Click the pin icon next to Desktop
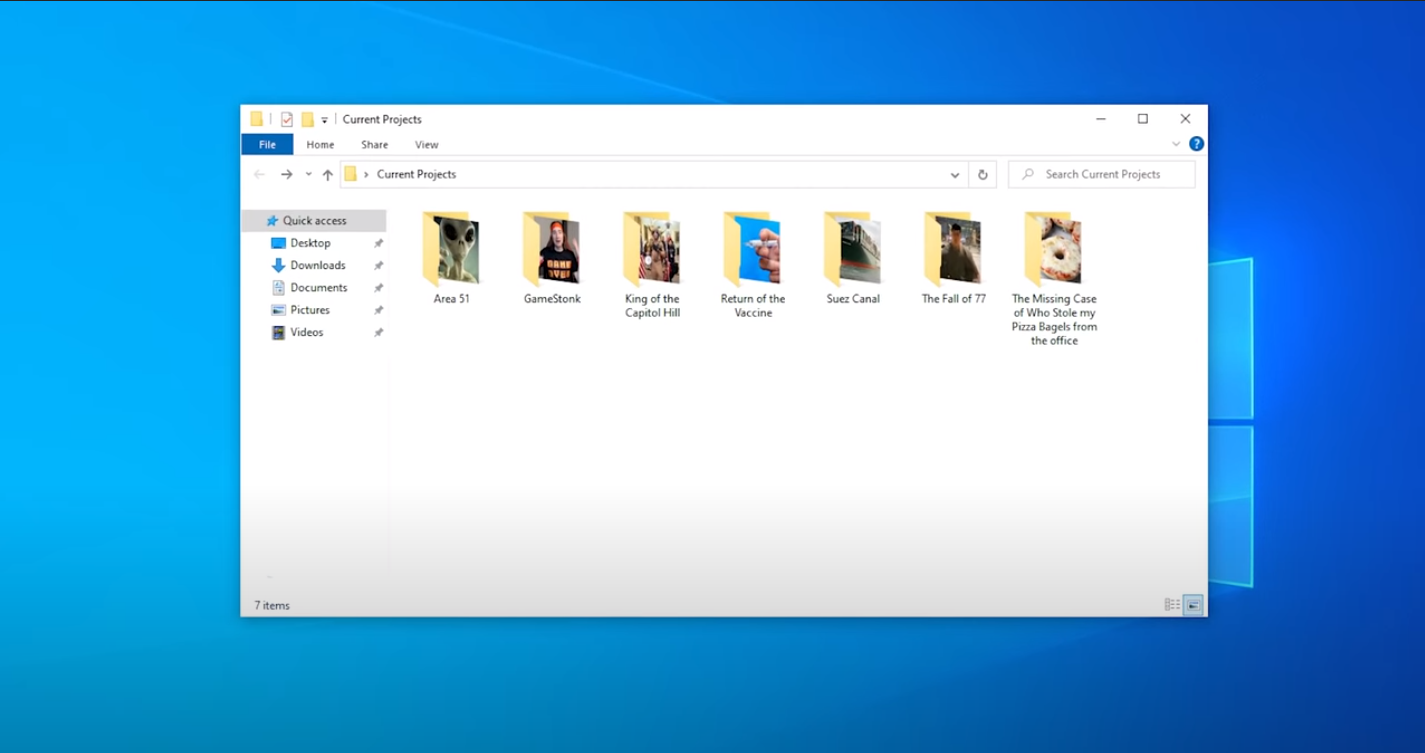The height and width of the screenshot is (753, 1425). (x=378, y=244)
